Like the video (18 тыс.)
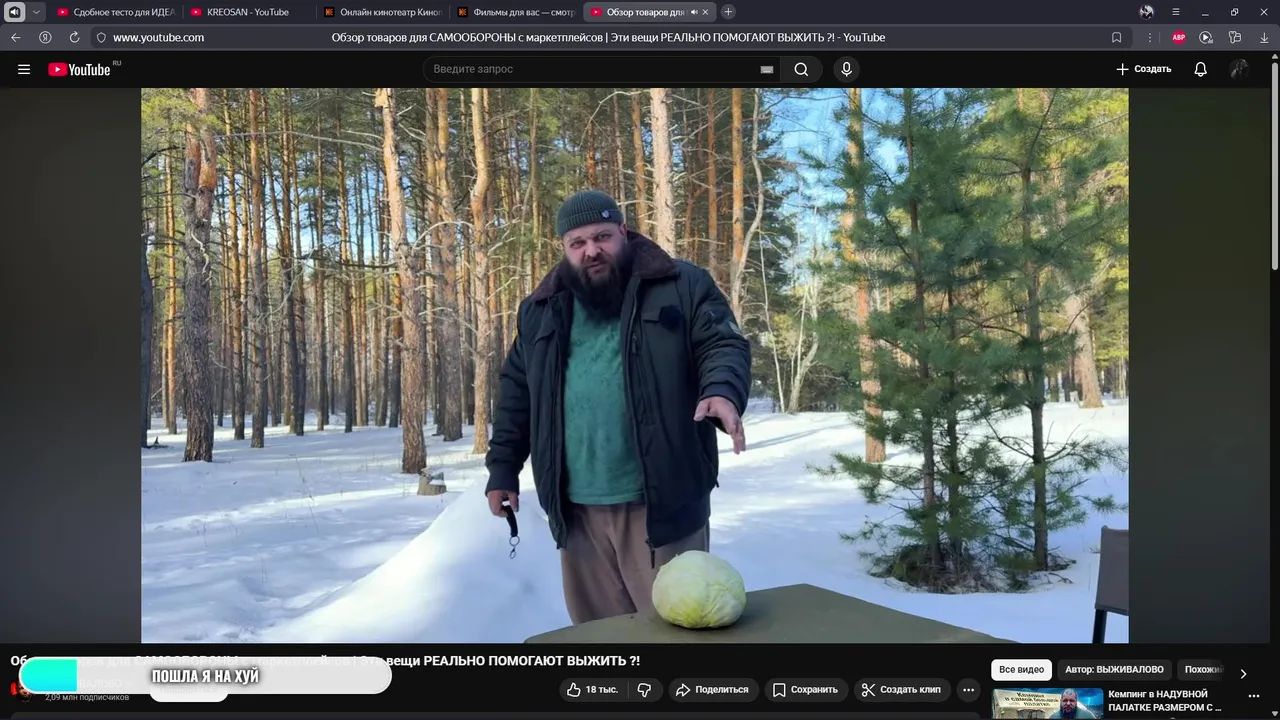This screenshot has width=1280, height=720. tap(592, 690)
